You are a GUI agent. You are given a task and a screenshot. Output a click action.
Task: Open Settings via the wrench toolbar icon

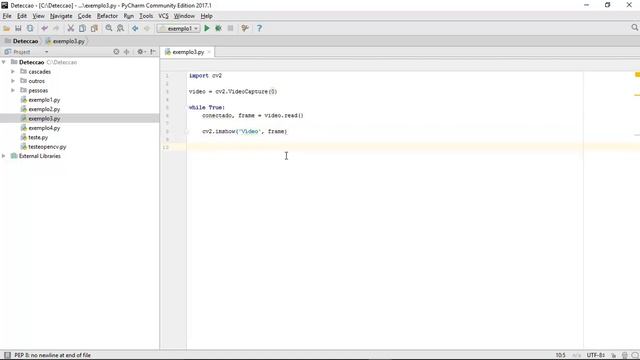click(245, 28)
